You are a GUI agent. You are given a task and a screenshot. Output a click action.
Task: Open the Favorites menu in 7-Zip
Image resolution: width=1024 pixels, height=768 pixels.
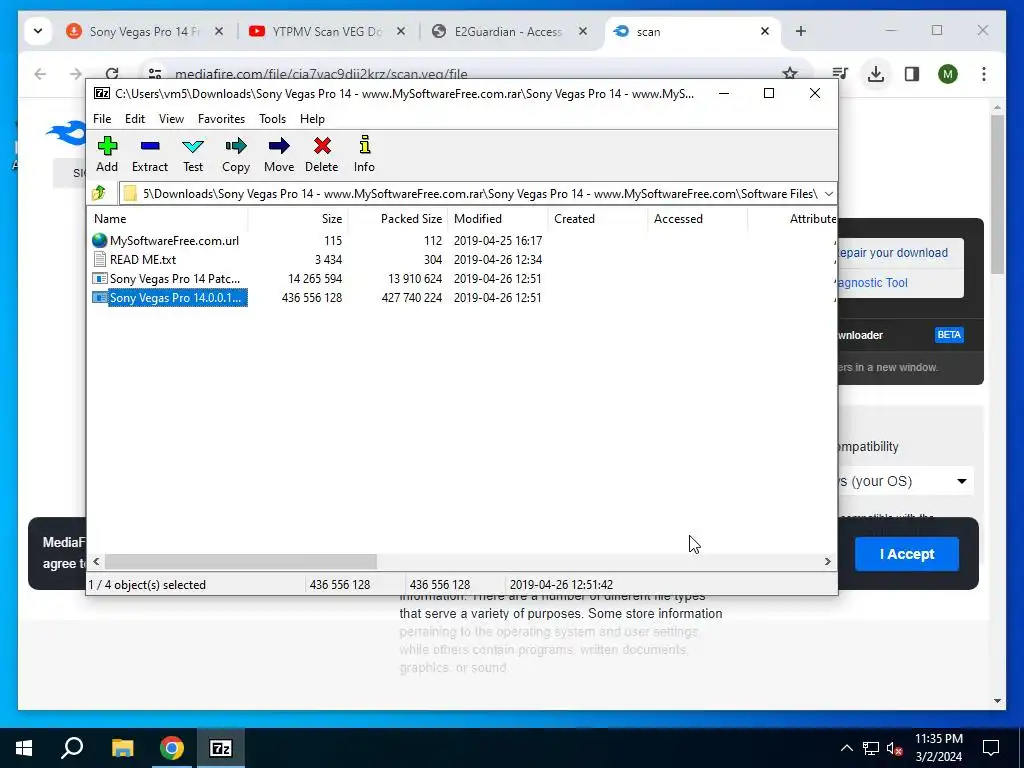221,119
